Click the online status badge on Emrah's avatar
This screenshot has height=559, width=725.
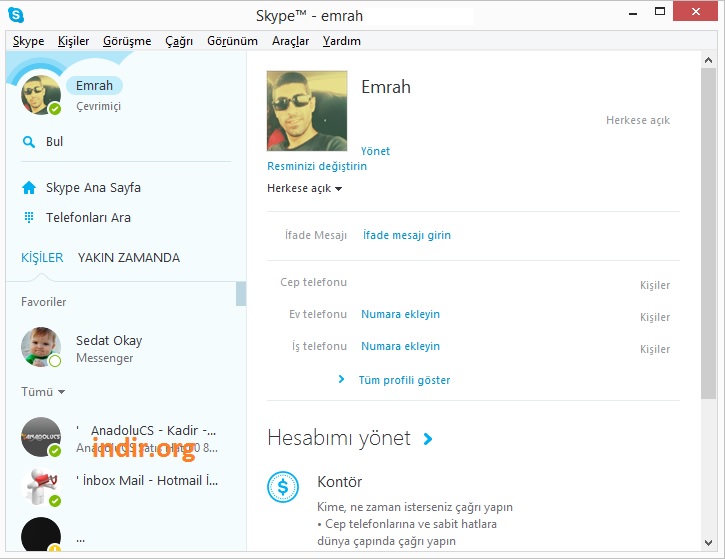55,109
